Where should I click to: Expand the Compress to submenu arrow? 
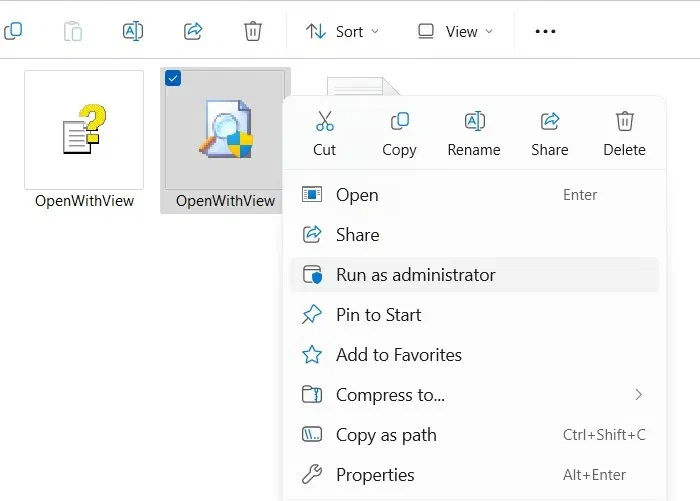coord(638,395)
